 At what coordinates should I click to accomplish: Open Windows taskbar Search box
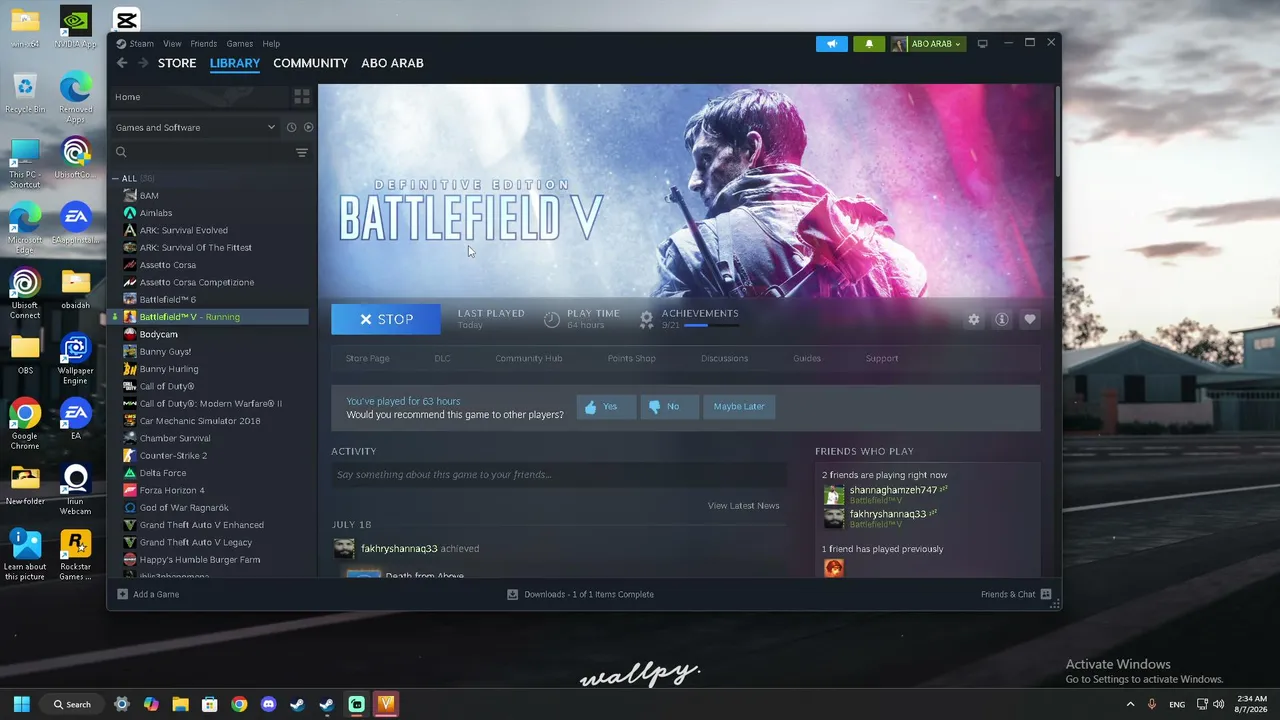pos(71,704)
